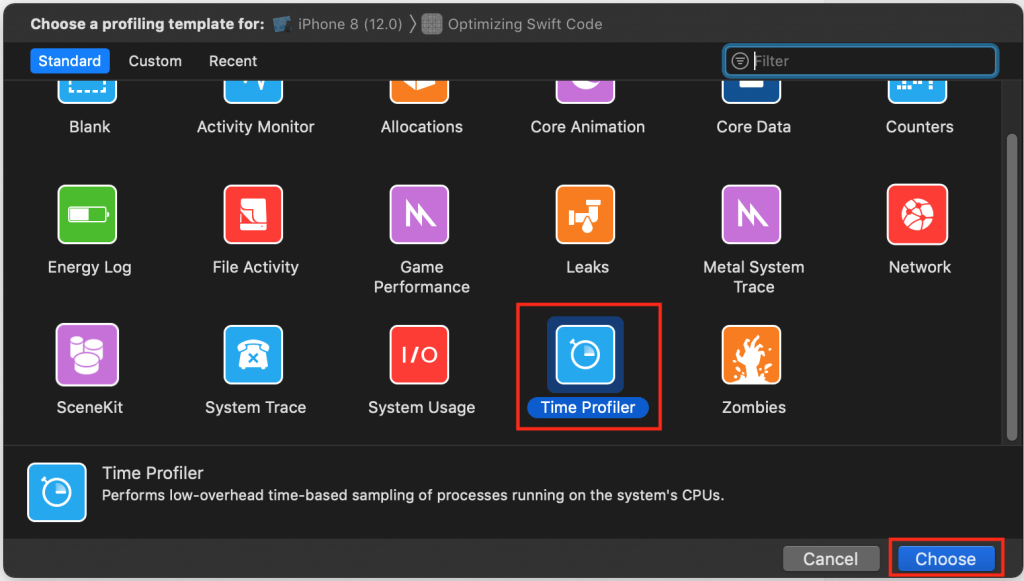Viewport: 1024px width, 581px height.
Task: Pick the System Trace template icon
Action: [254, 355]
